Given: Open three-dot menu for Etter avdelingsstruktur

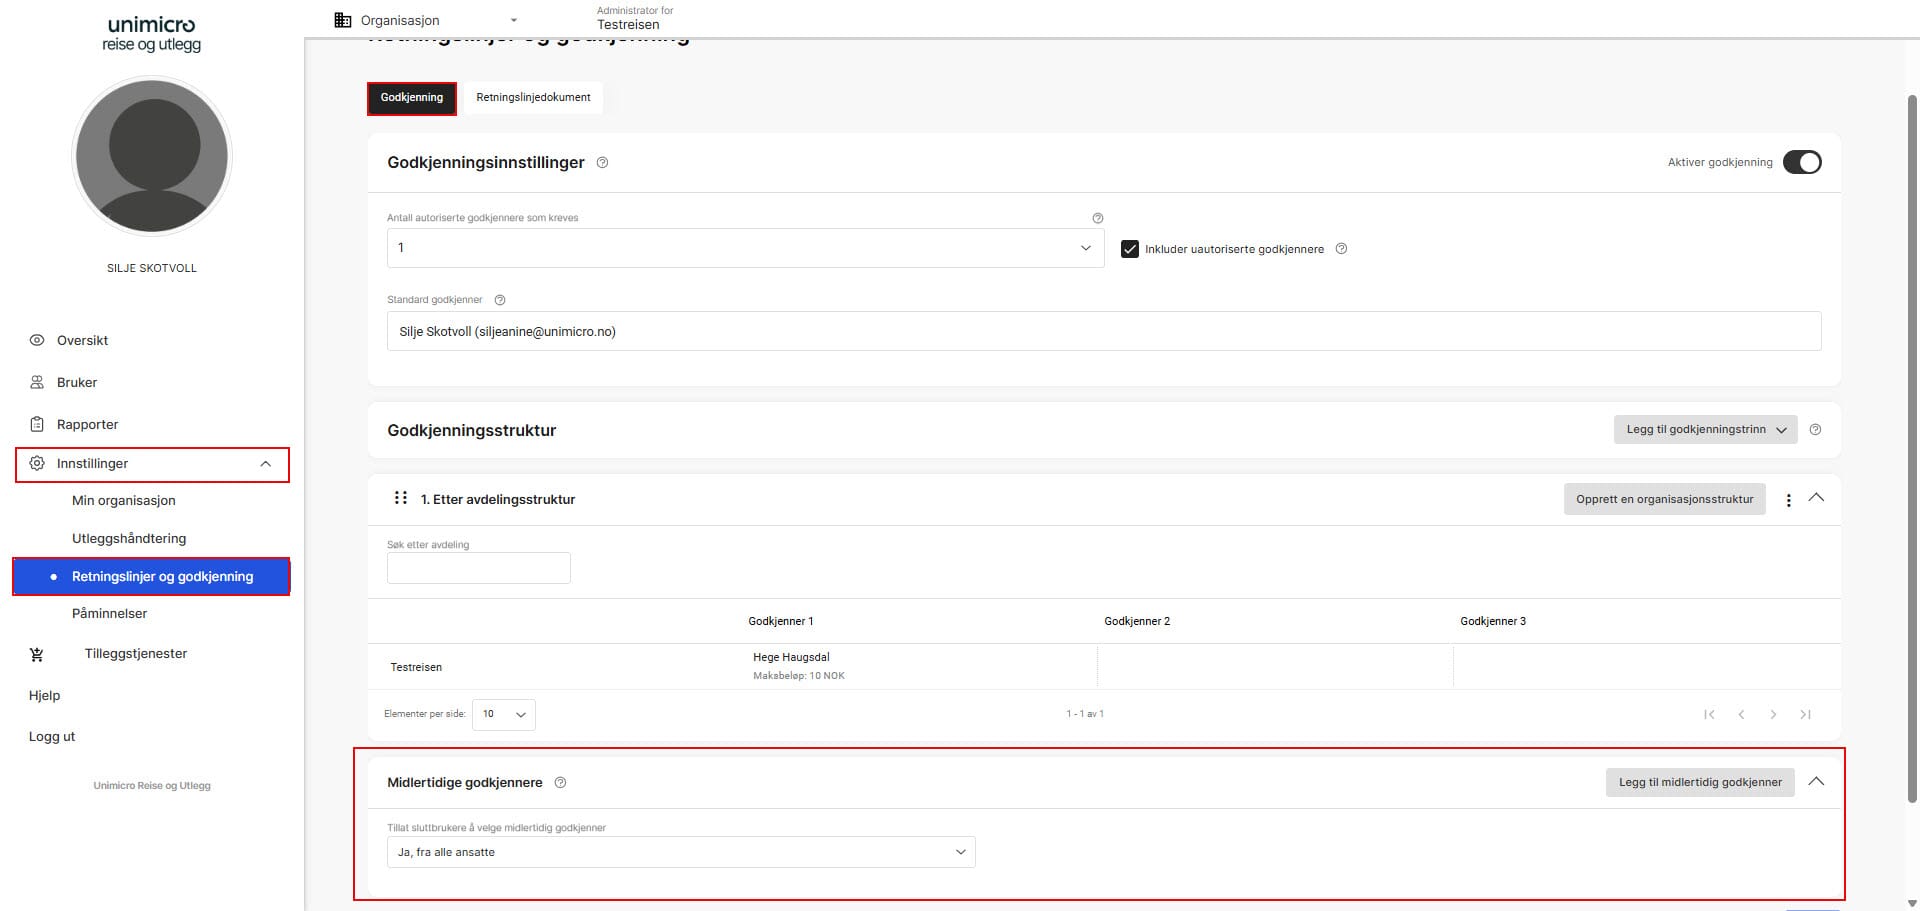Looking at the screenshot, I should tap(1788, 500).
